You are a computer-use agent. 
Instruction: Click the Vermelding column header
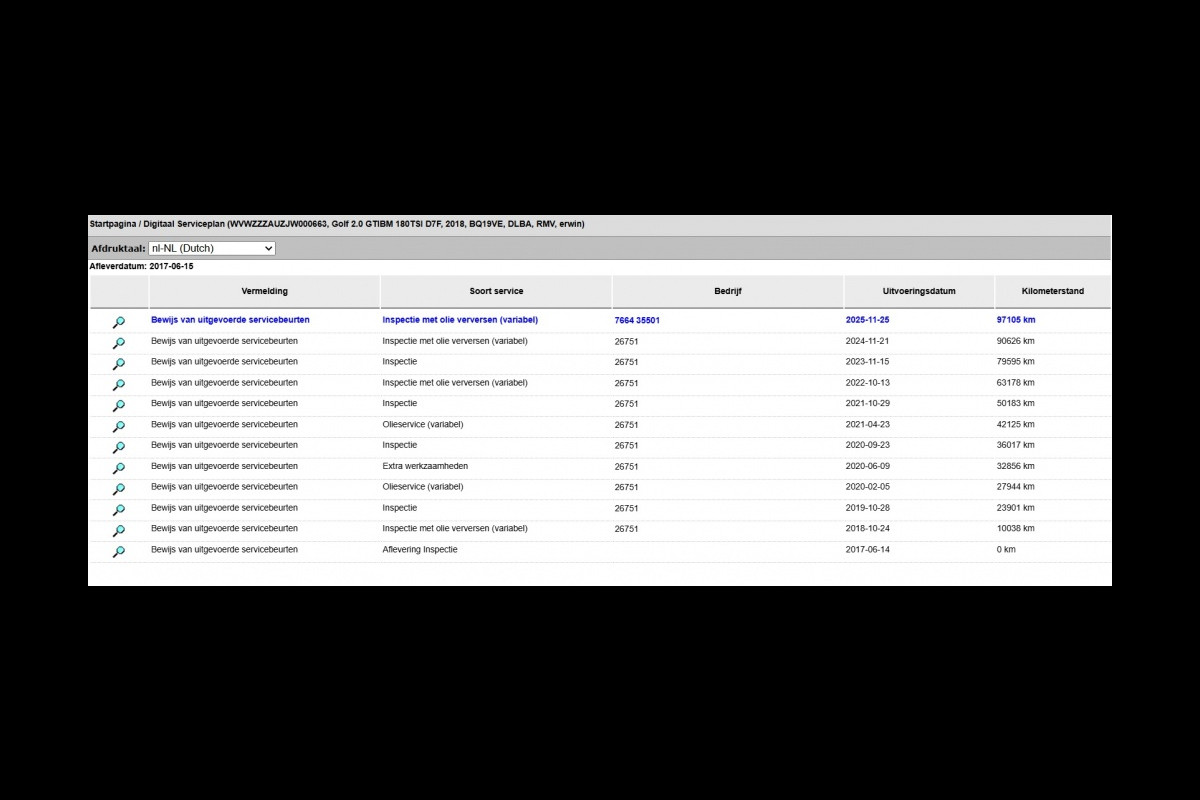tap(264, 291)
